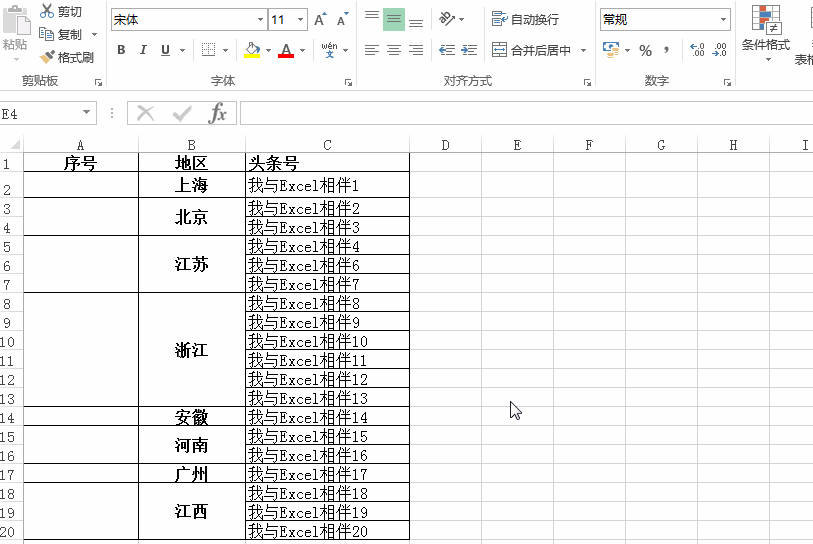Click the formula bar input area

(526, 113)
